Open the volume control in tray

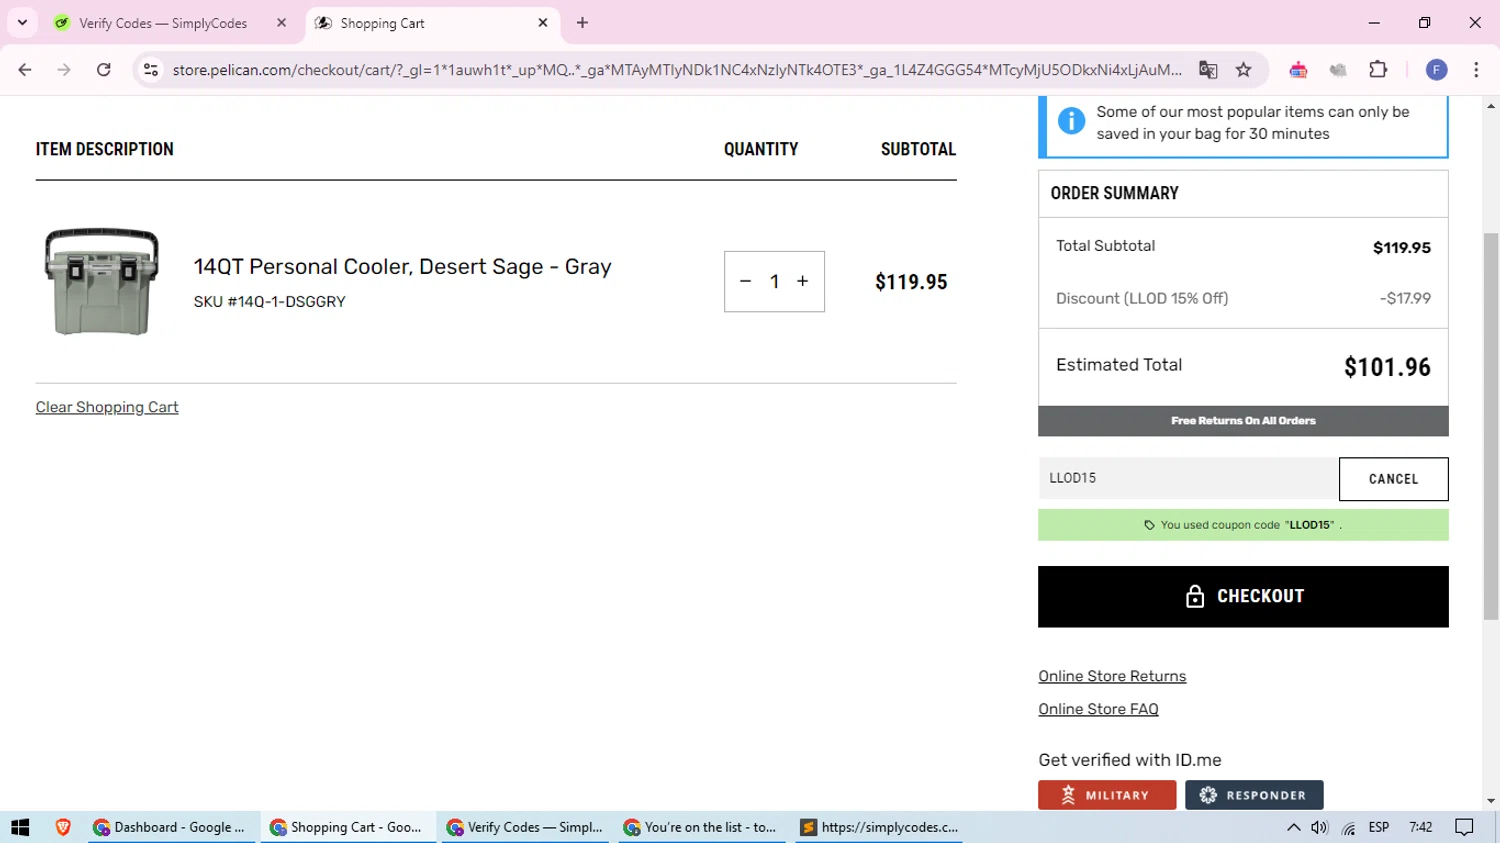(1320, 827)
